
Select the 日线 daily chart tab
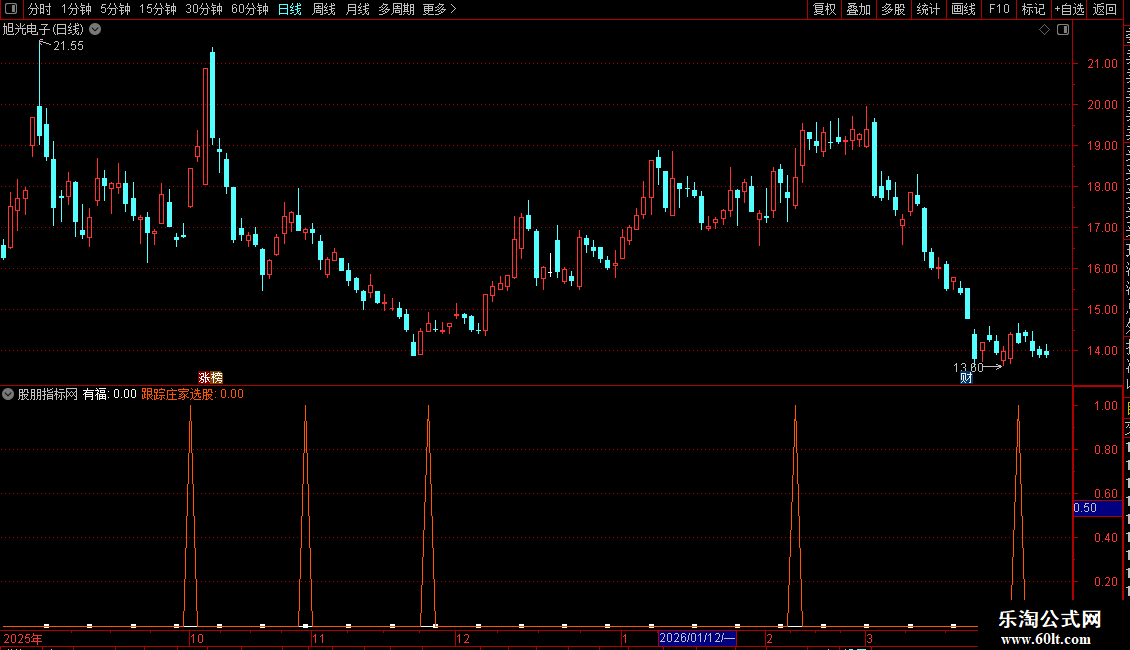(x=290, y=9)
